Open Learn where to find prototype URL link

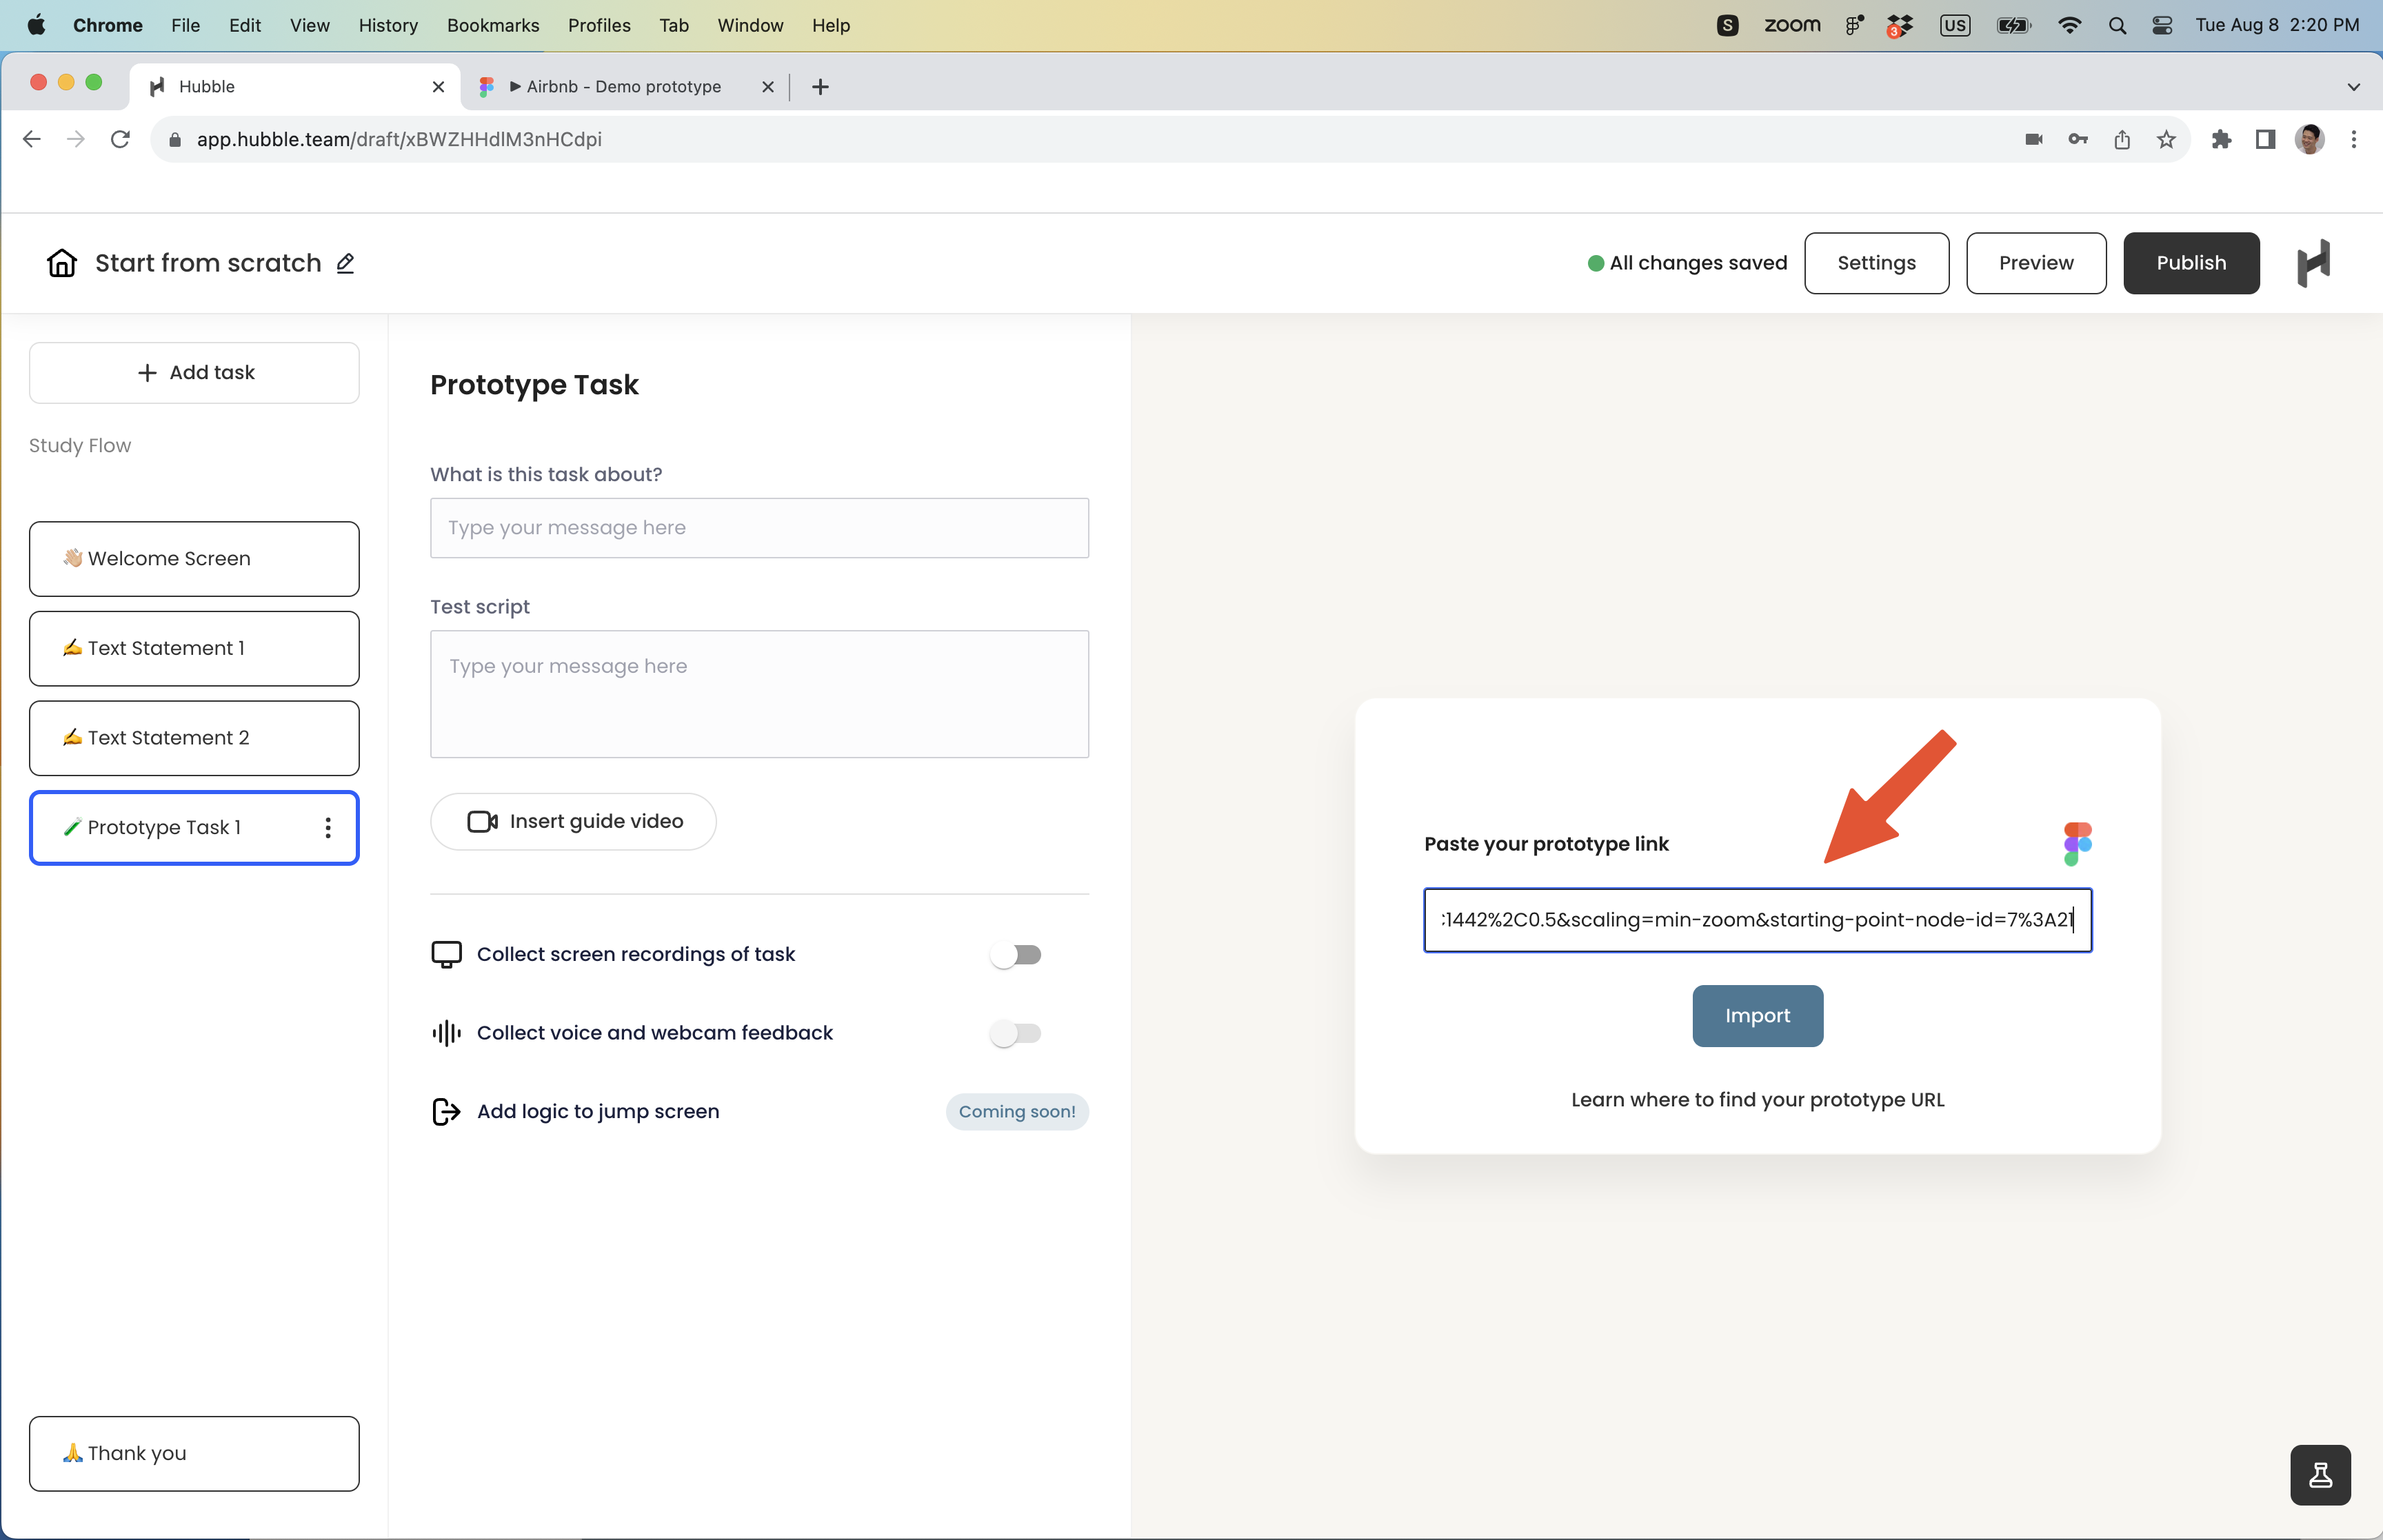pyautogui.click(x=1757, y=1100)
